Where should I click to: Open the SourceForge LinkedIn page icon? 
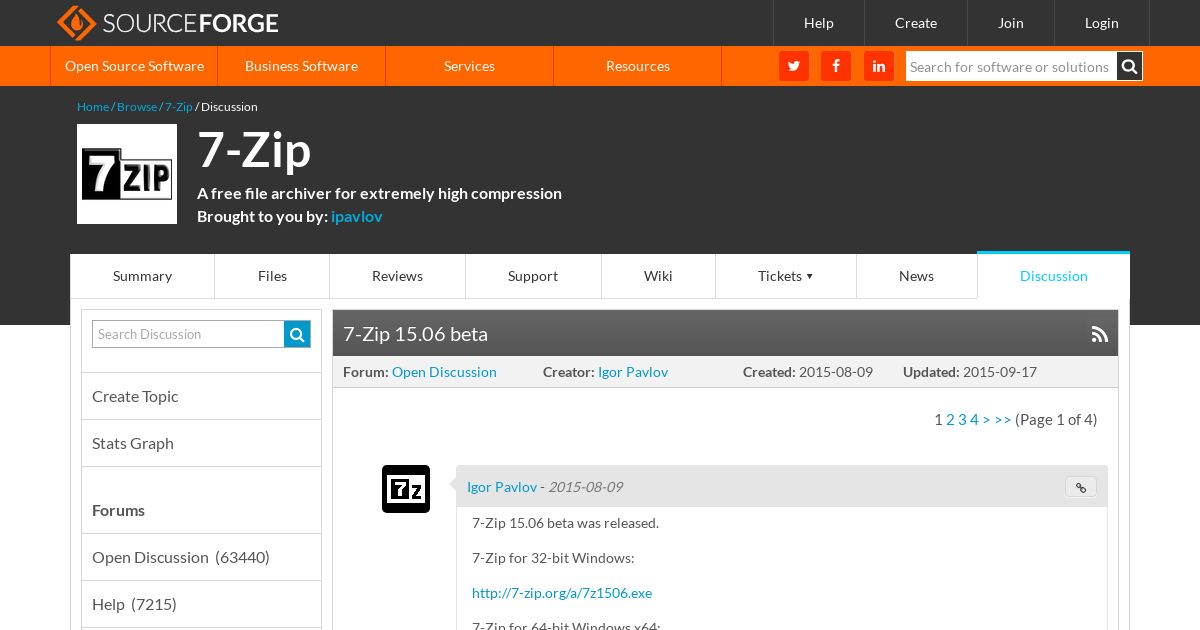point(879,66)
